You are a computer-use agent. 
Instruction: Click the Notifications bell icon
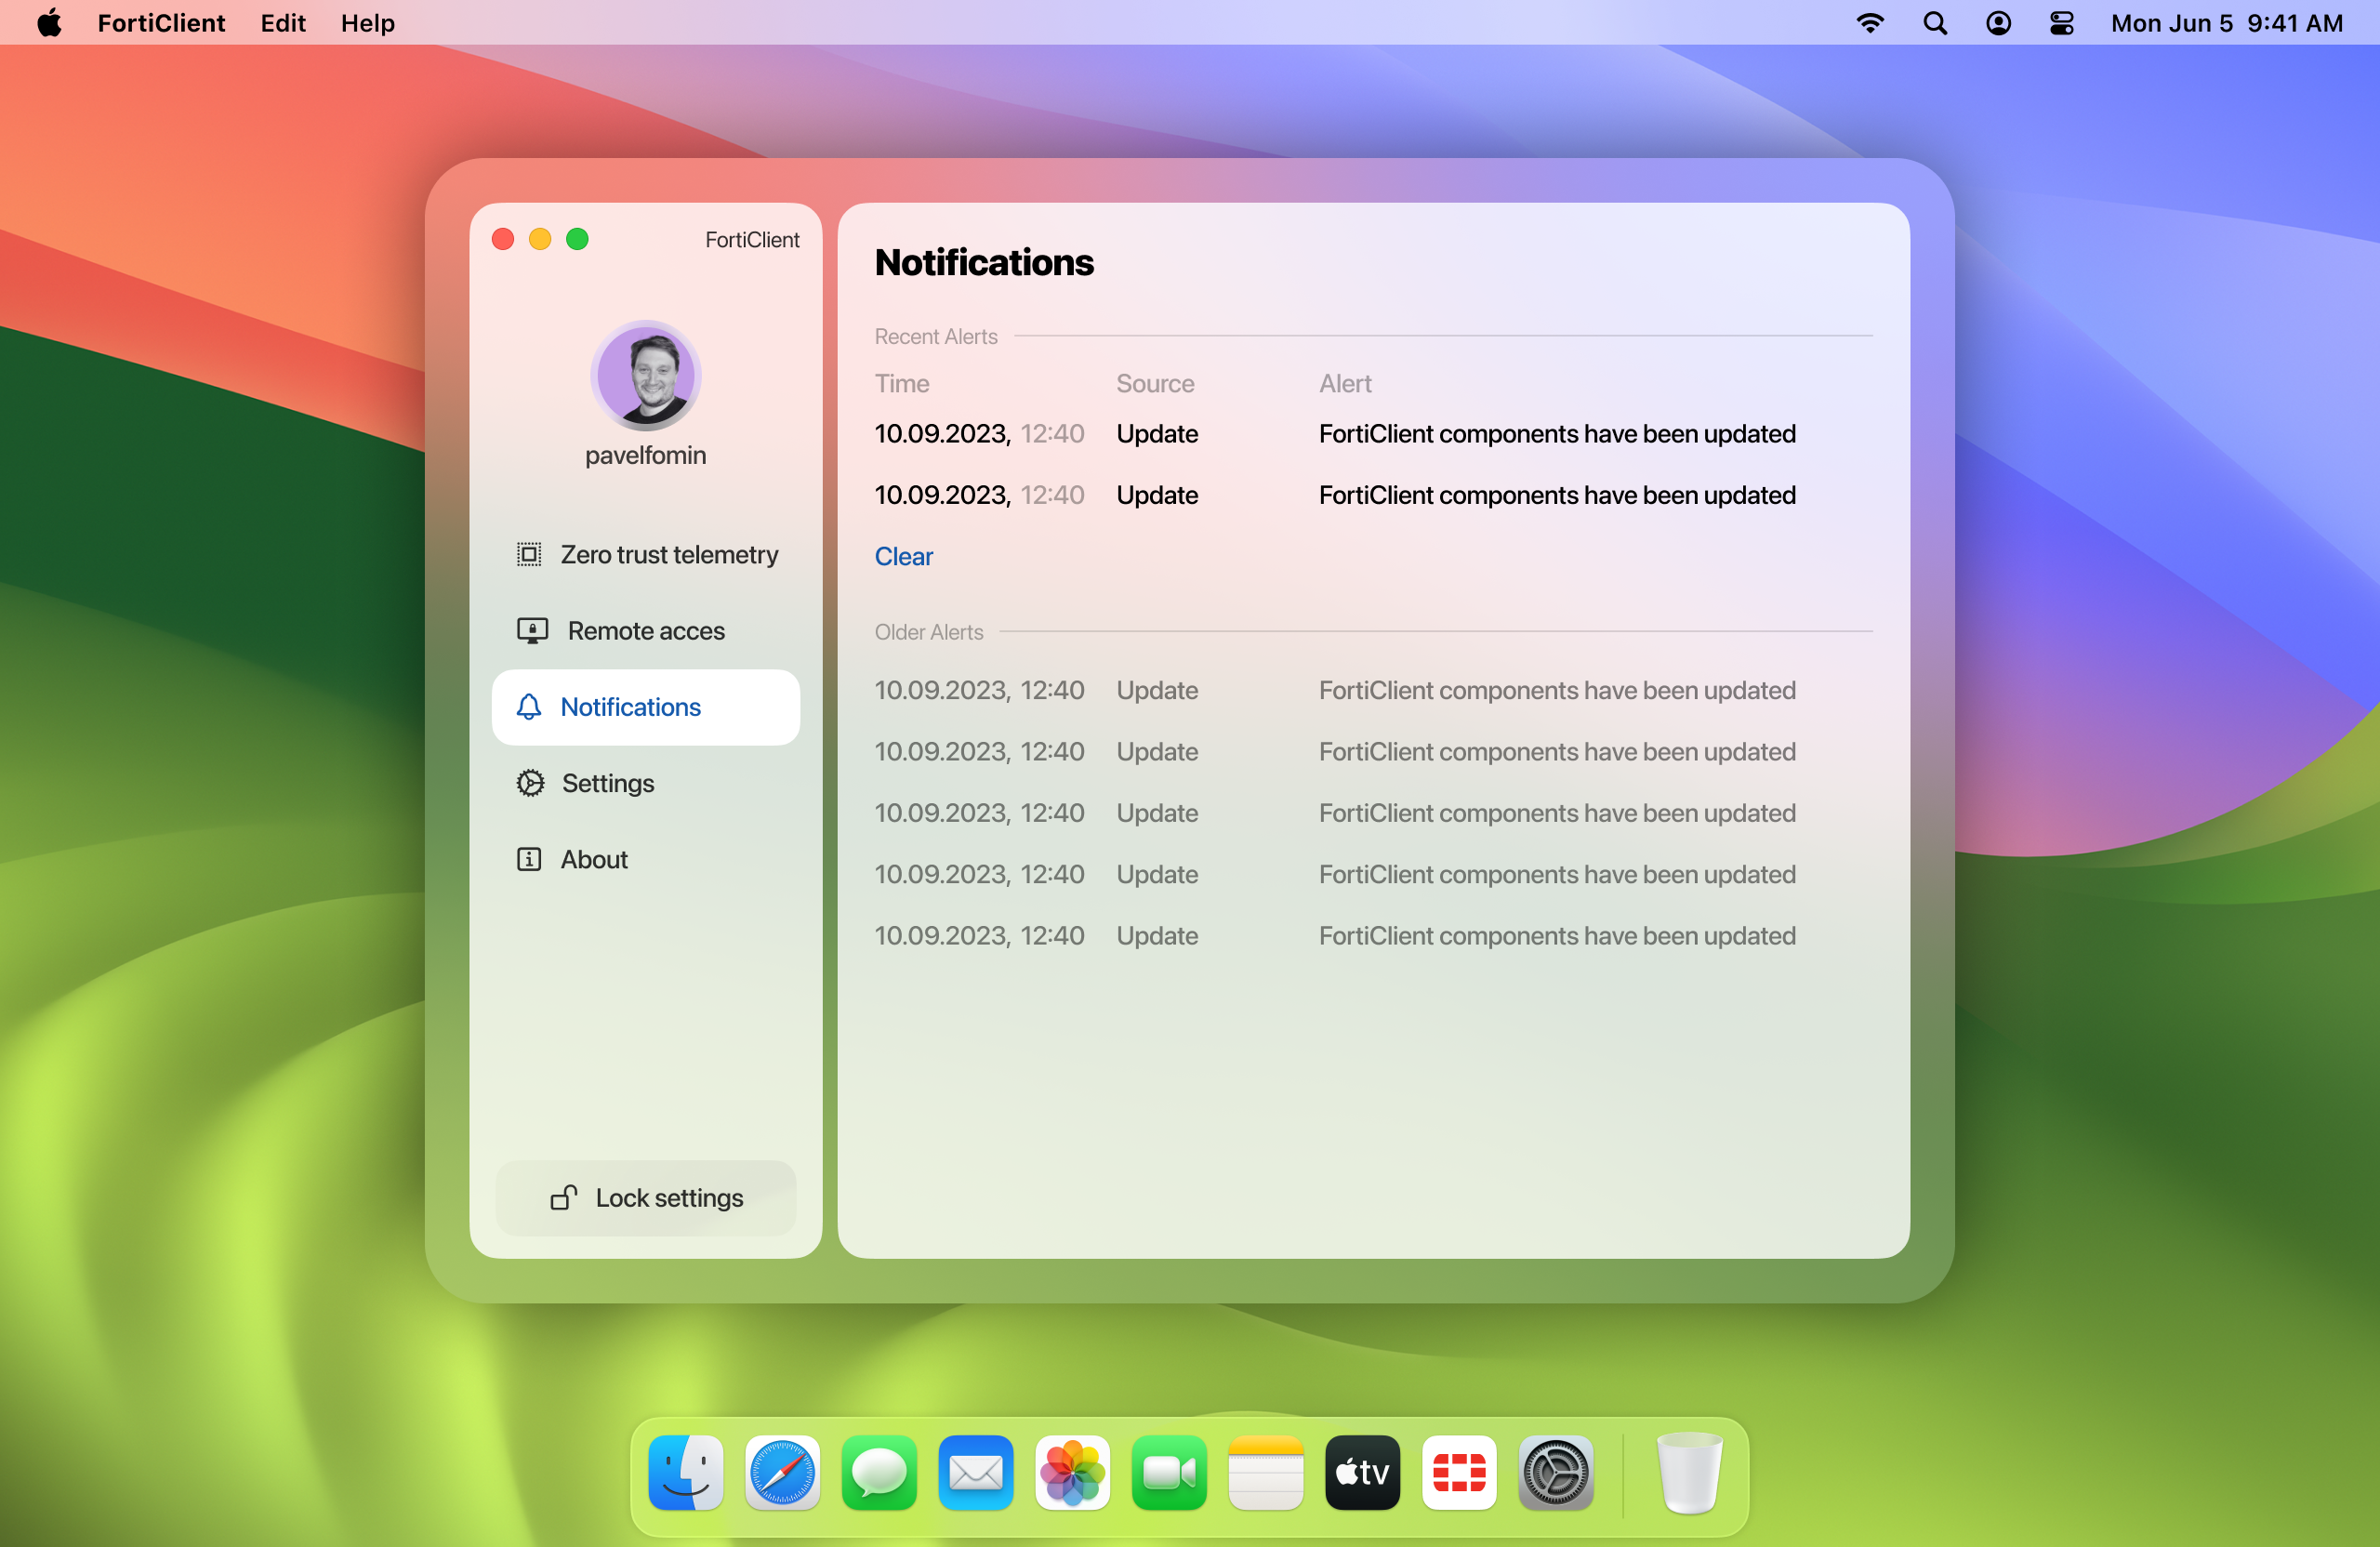(529, 707)
